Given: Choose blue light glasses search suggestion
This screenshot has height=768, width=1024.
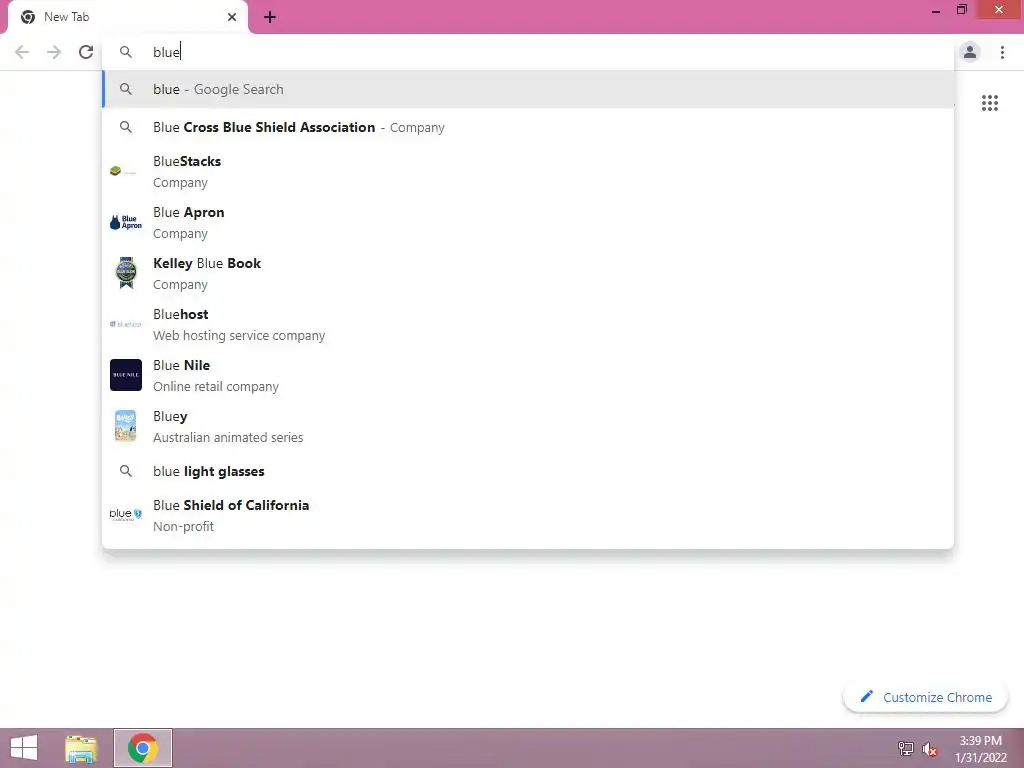Looking at the screenshot, I should [x=528, y=471].
